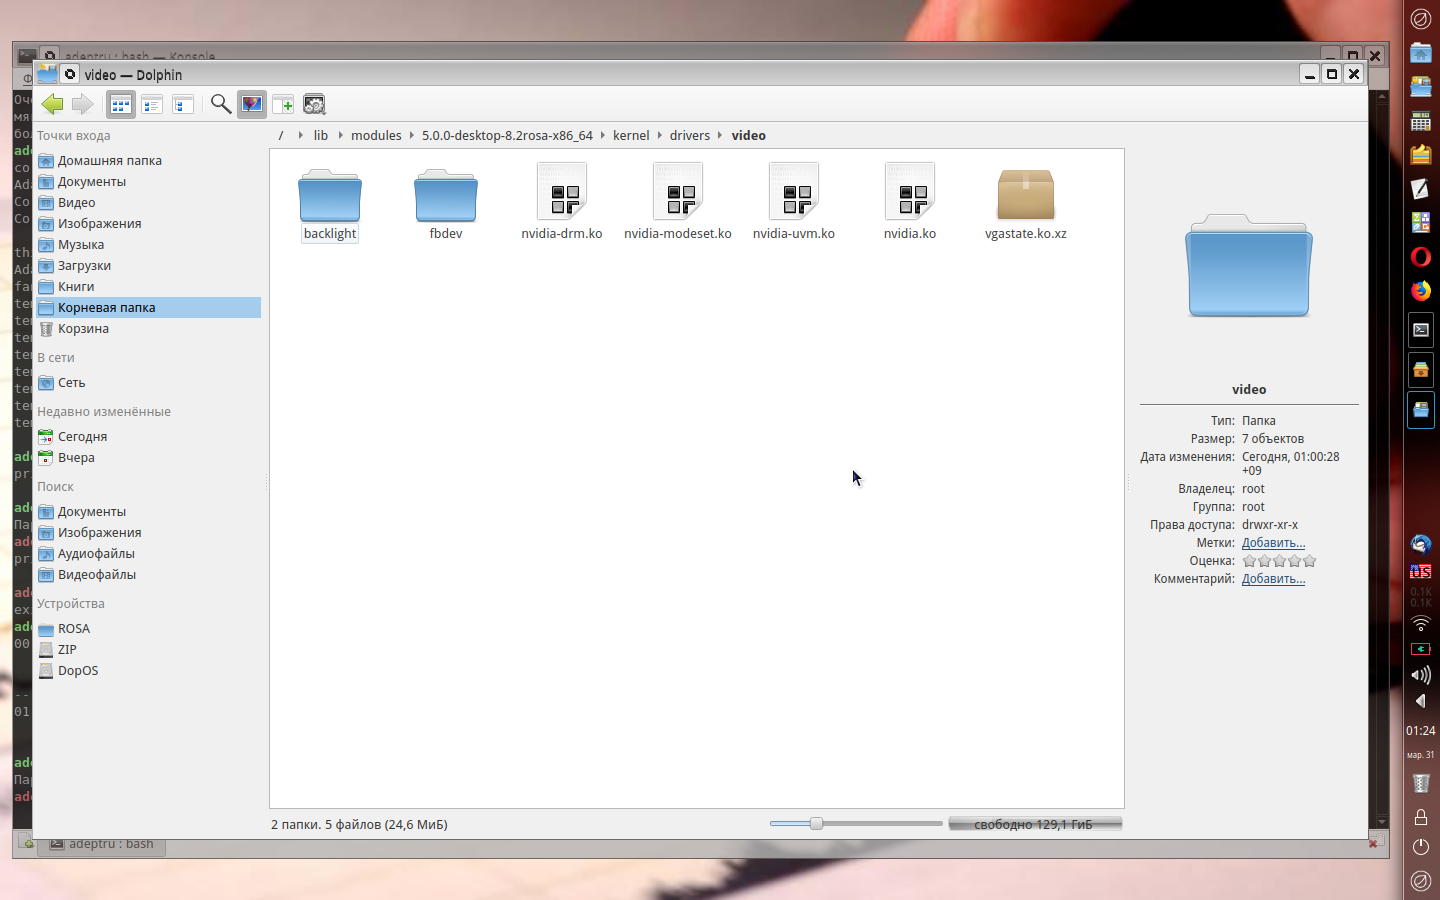
Task: Open search with magnifier icon
Action: [221, 104]
